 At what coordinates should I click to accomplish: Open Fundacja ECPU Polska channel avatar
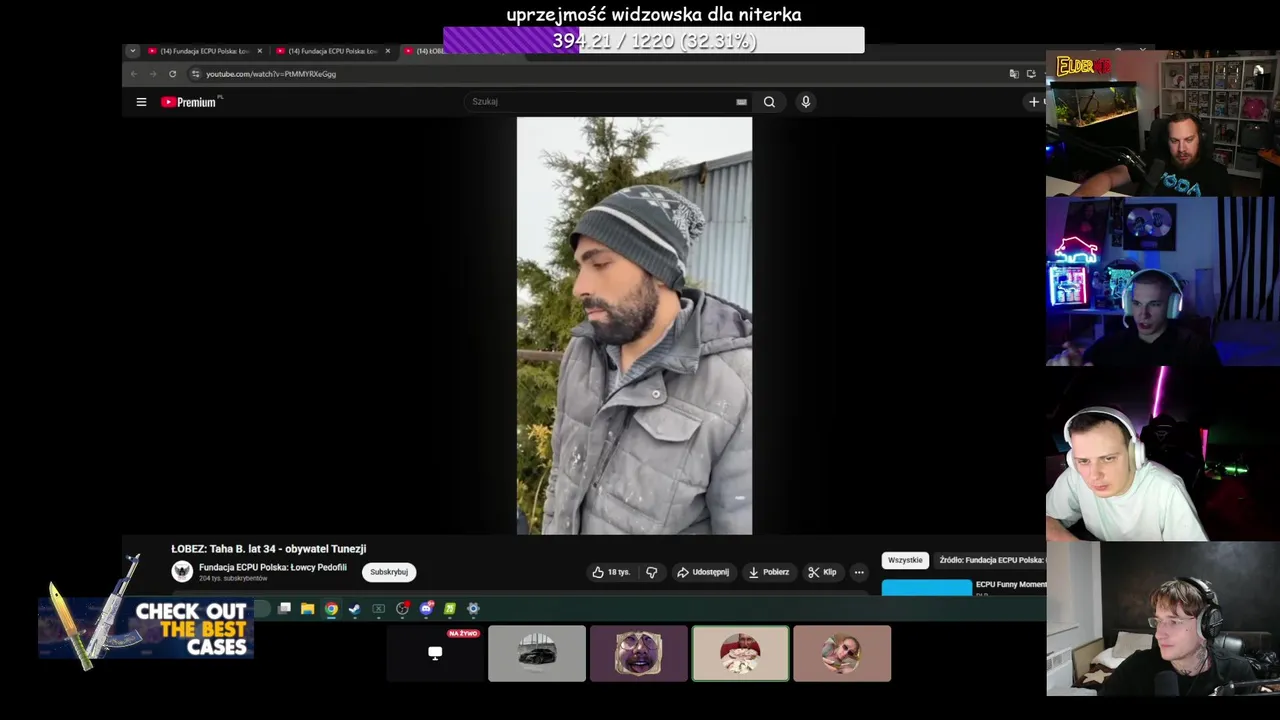182,571
